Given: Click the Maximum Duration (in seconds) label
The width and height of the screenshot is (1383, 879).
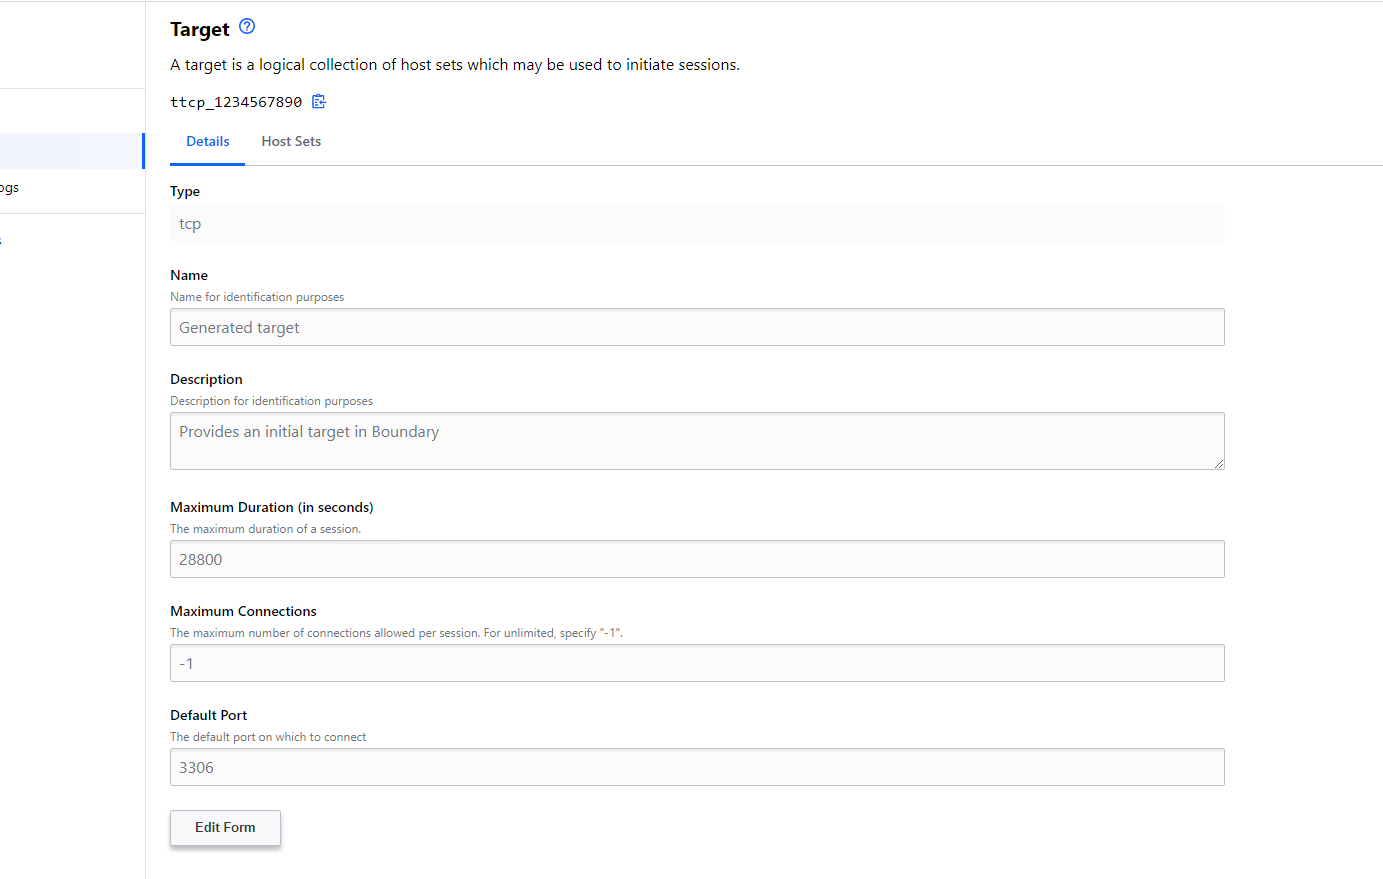Looking at the screenshot, I should pyautogui.click(x=271, y=507).
